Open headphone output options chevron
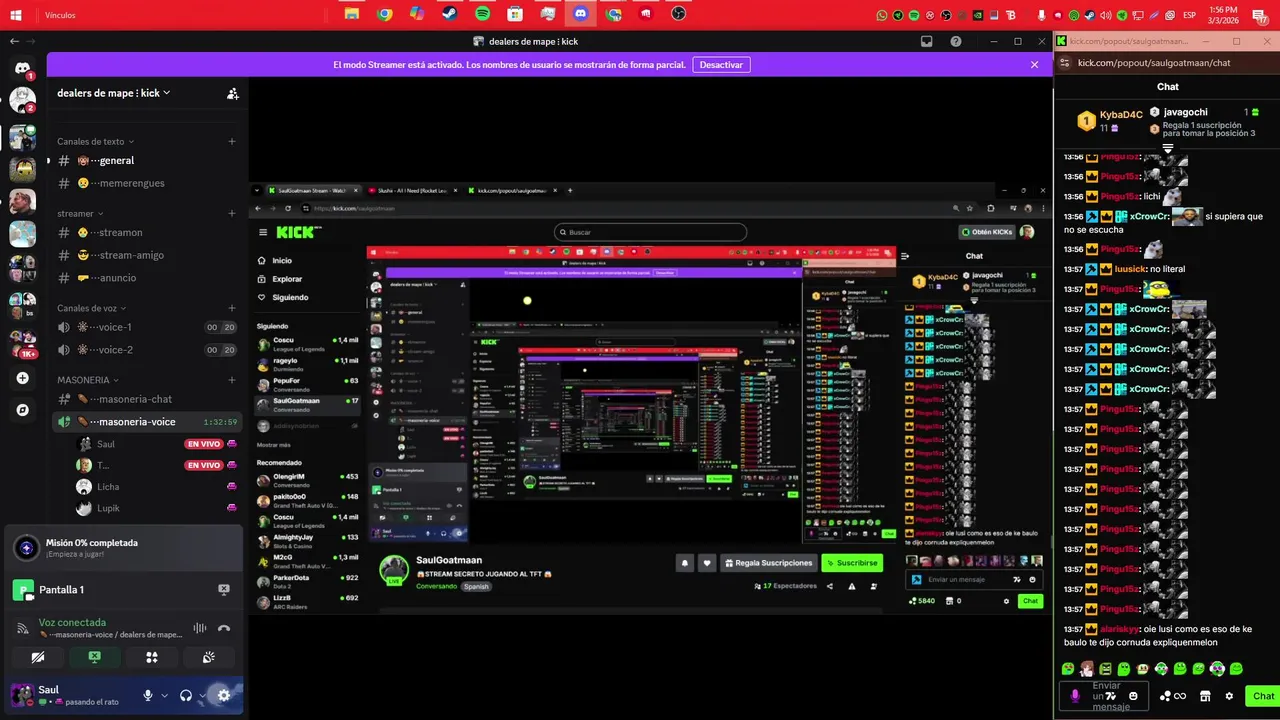Image resolution: width=1280 pixels, height=720 pixels. point(202,695)
